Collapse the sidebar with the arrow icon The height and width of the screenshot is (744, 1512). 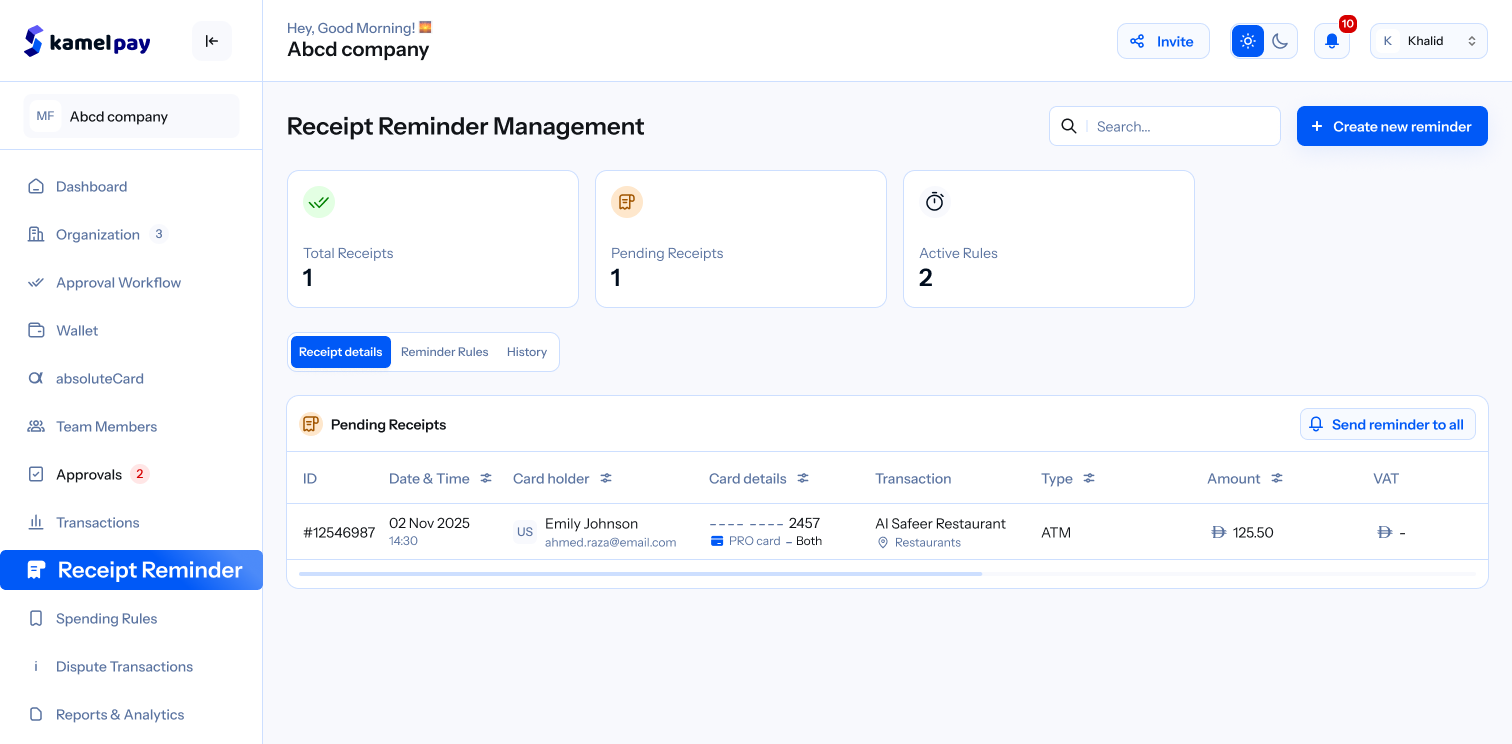(x=212, y=41)
